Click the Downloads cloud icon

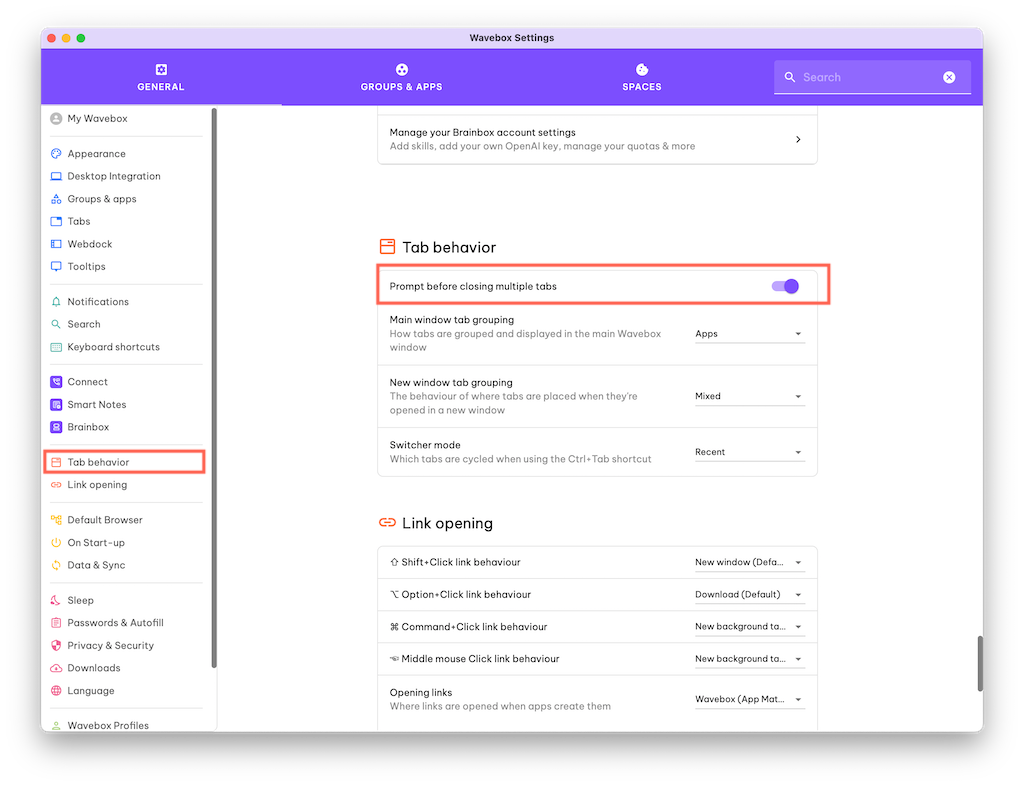tap(56, 668)
